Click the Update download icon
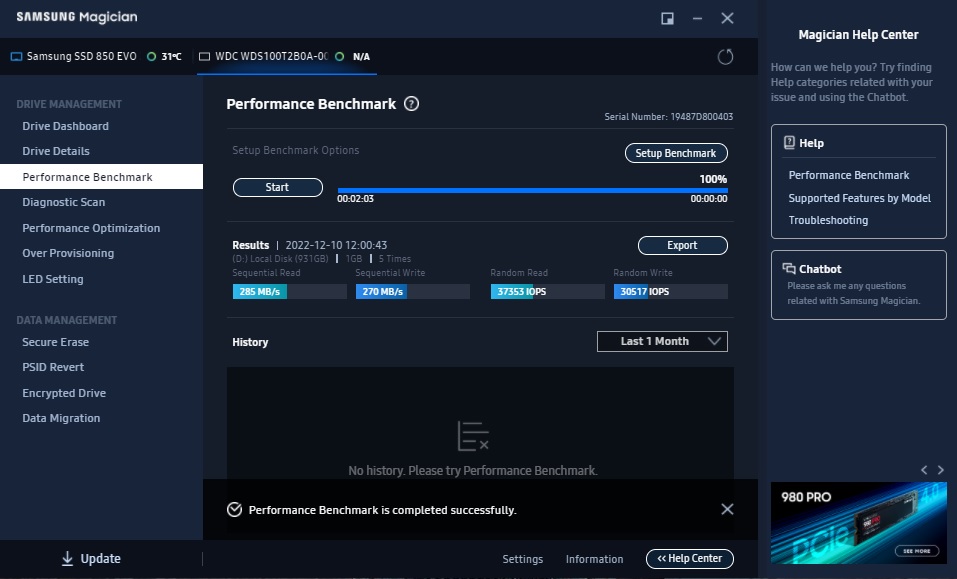This screenshot has width=957, height=579. [x=68, y=559]
